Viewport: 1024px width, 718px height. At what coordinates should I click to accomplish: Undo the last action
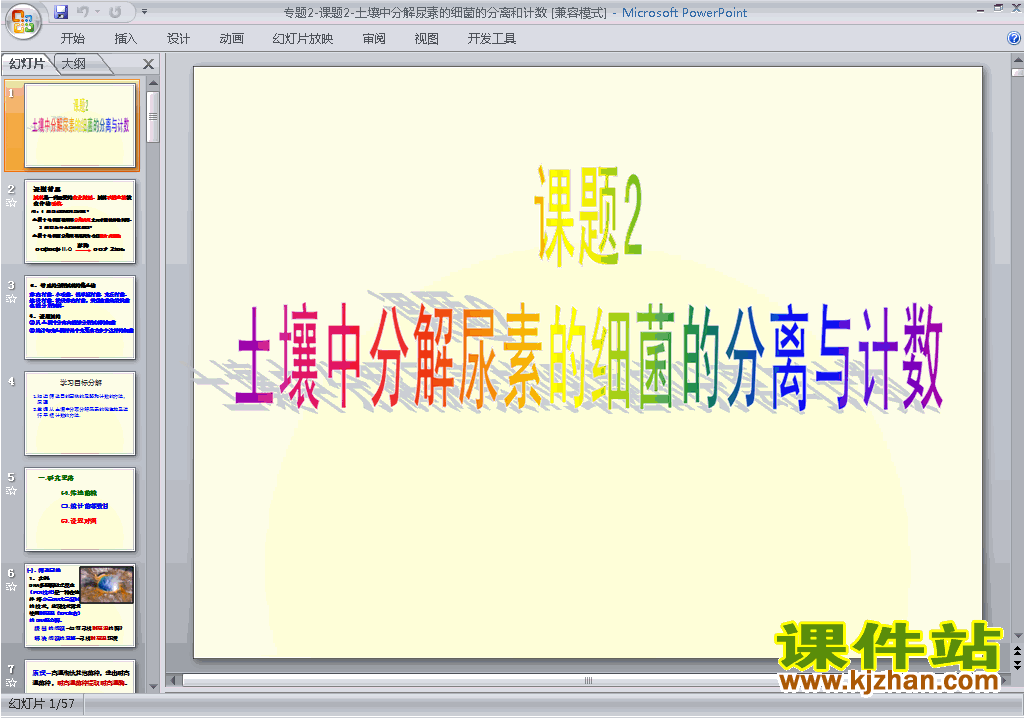tap(83, 12)
